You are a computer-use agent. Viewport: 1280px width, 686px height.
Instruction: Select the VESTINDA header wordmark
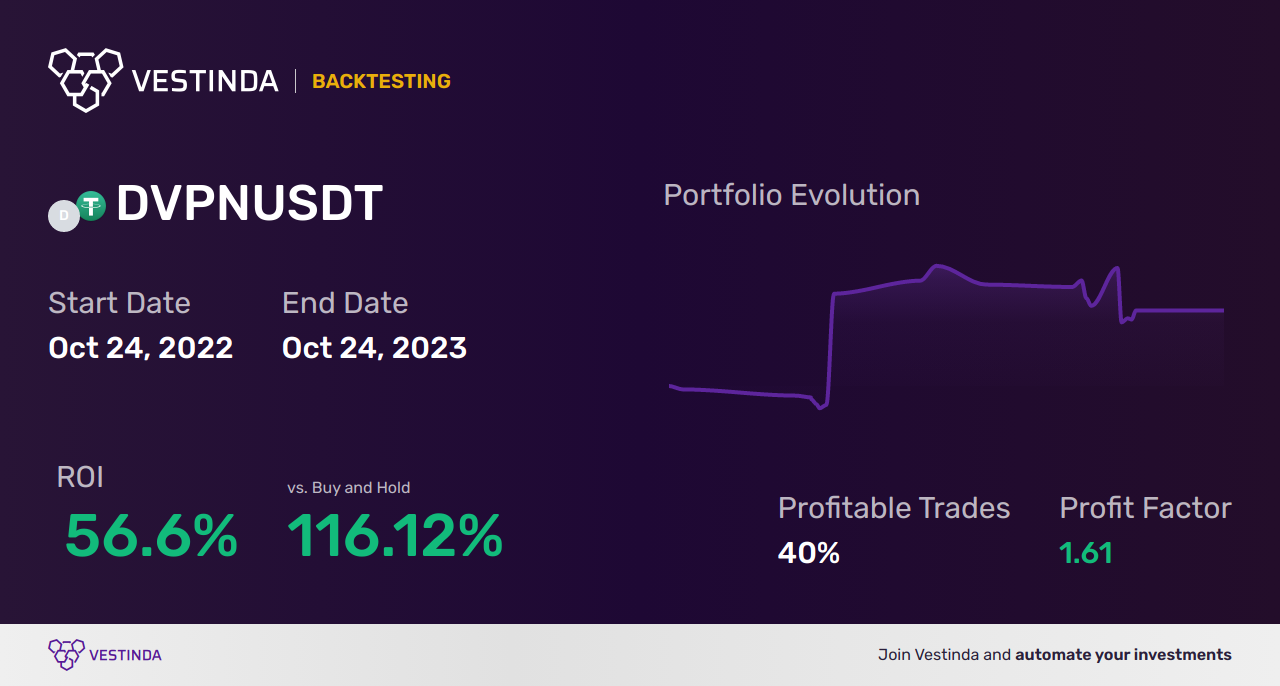206,81
